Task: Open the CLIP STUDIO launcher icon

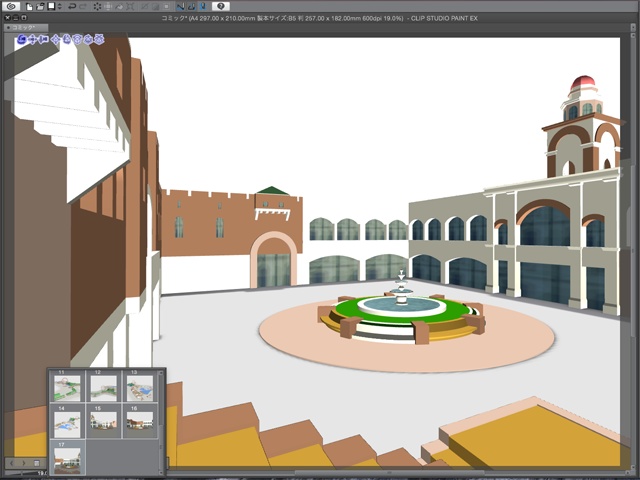Action: pyautogui.click(x=11, y=6)
